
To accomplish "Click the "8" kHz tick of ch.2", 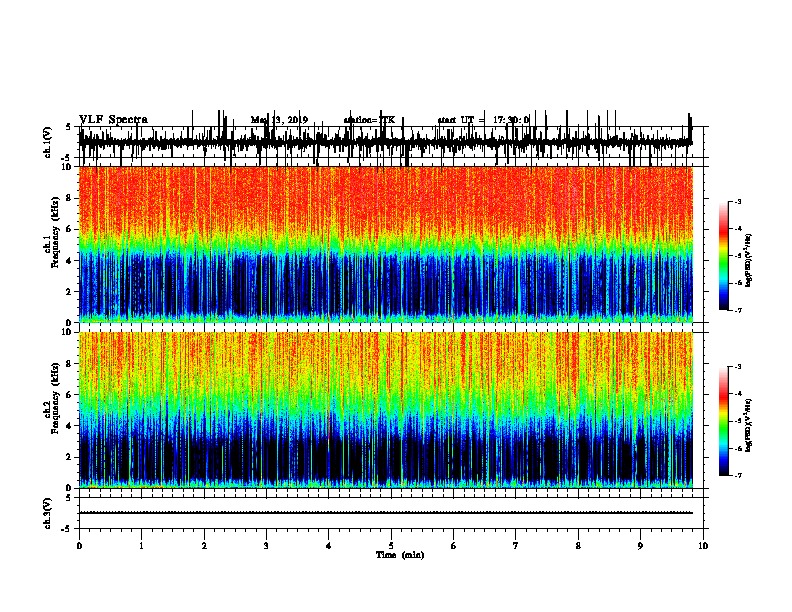I will click(69, 364).
